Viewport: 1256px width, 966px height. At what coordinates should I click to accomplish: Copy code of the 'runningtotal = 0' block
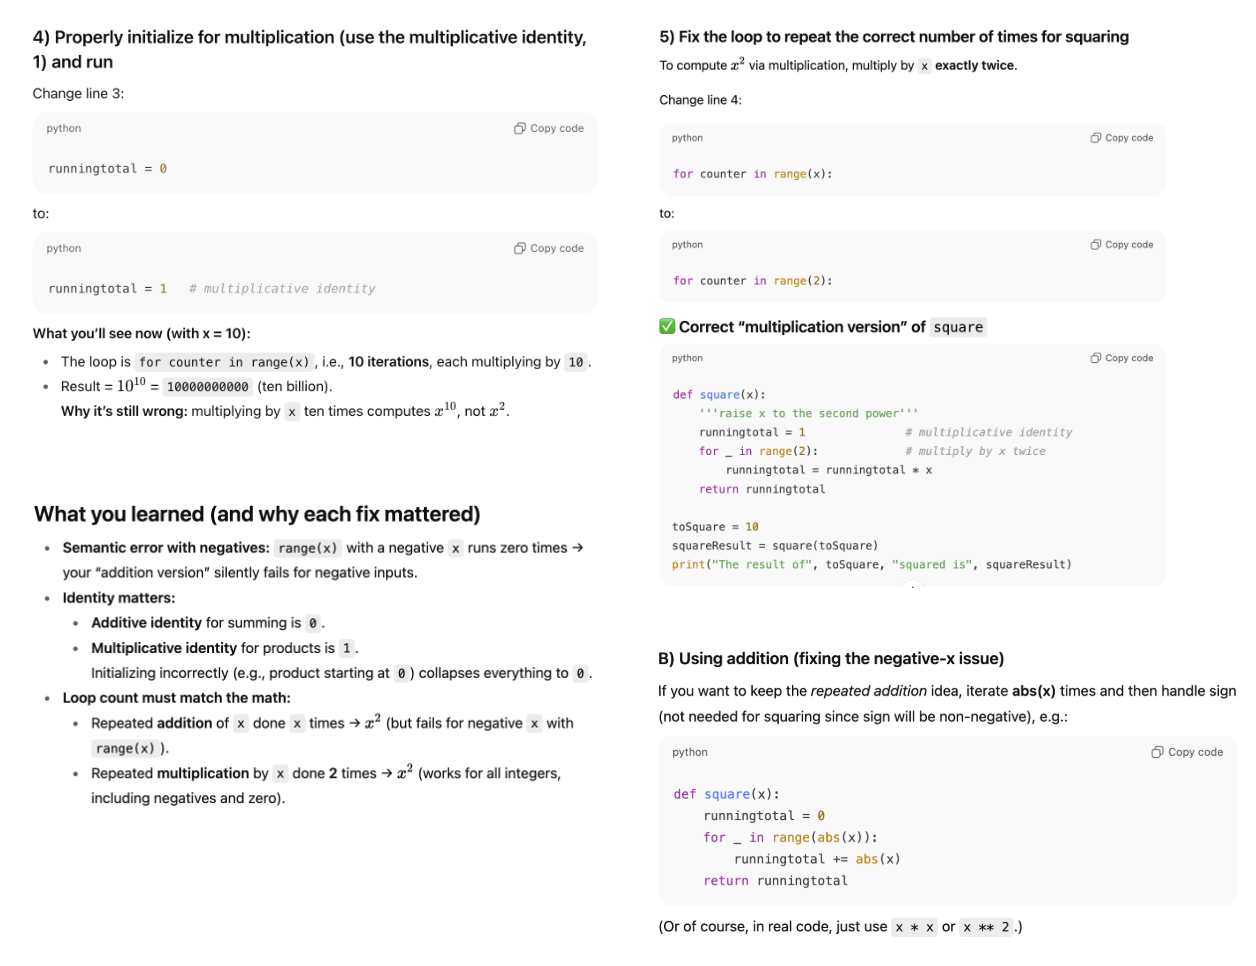click(x=549, y=128)
